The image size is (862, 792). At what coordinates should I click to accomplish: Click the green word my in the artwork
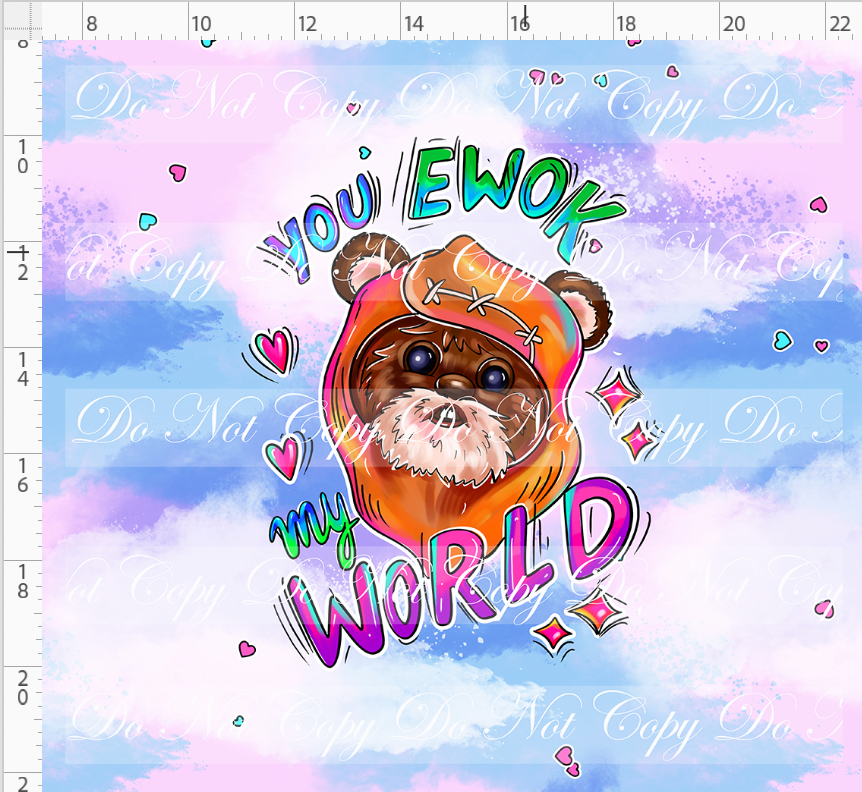tap(313, 530)
